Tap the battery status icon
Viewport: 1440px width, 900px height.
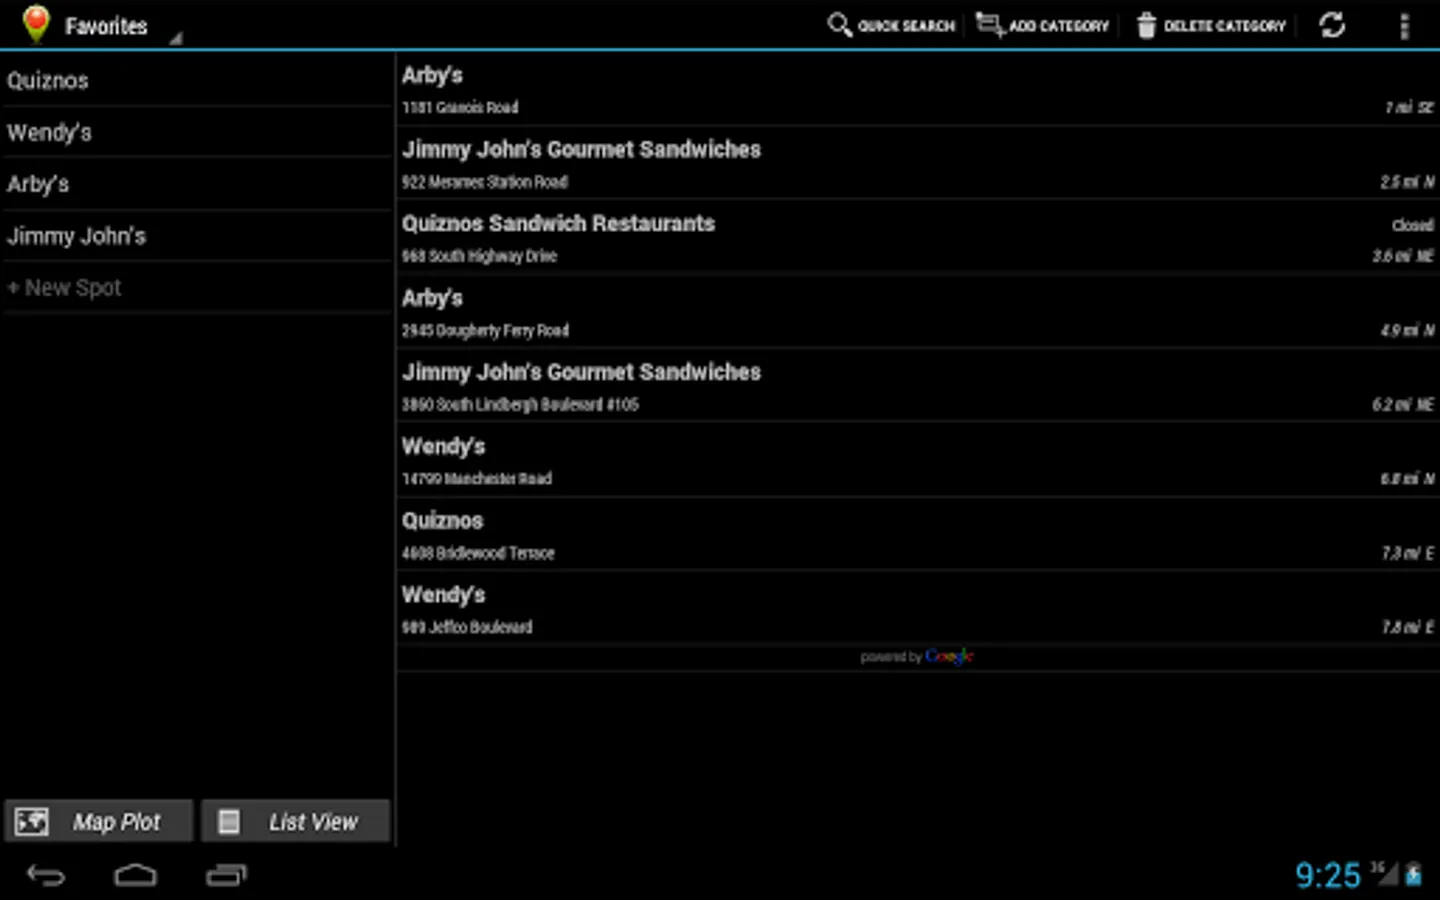click(1414, 874)
